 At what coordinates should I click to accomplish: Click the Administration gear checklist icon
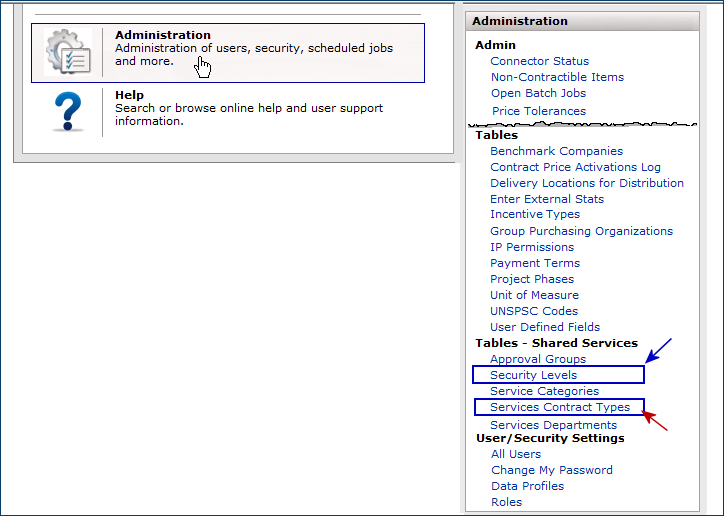pyautogui.click(x=68, y=53)
